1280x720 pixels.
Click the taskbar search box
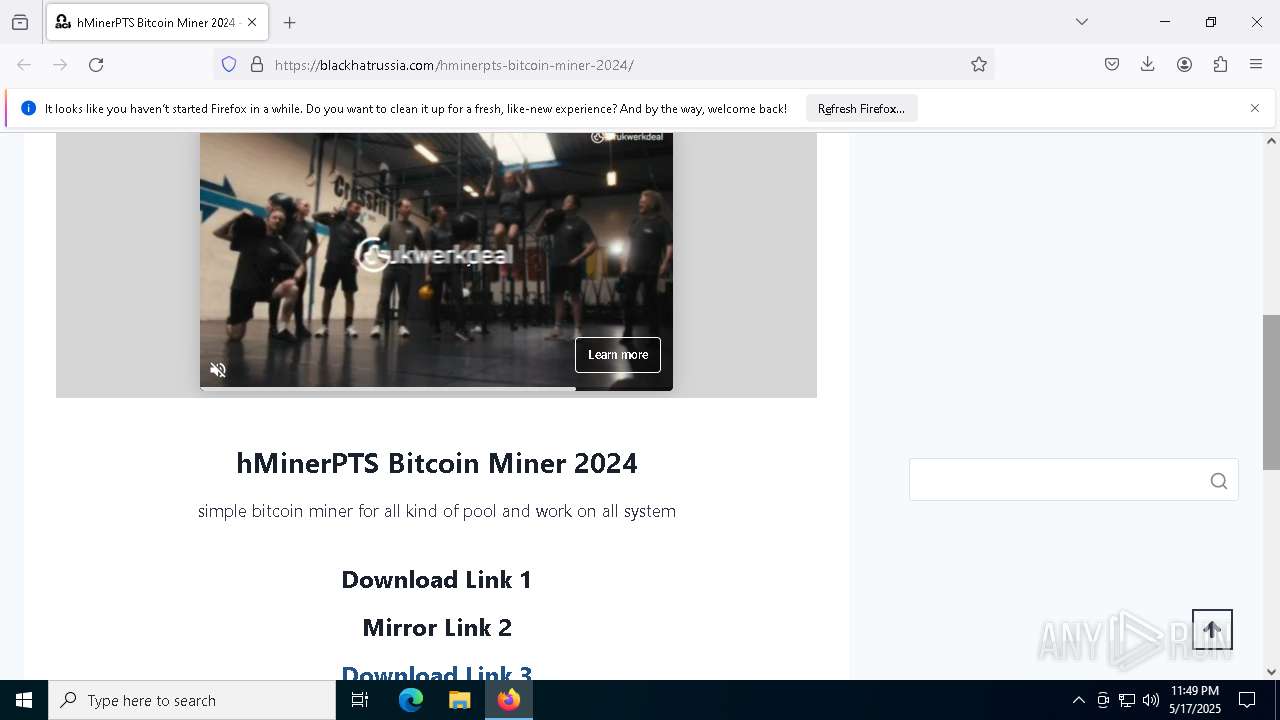pyautogui.click(x=192, y=700)
